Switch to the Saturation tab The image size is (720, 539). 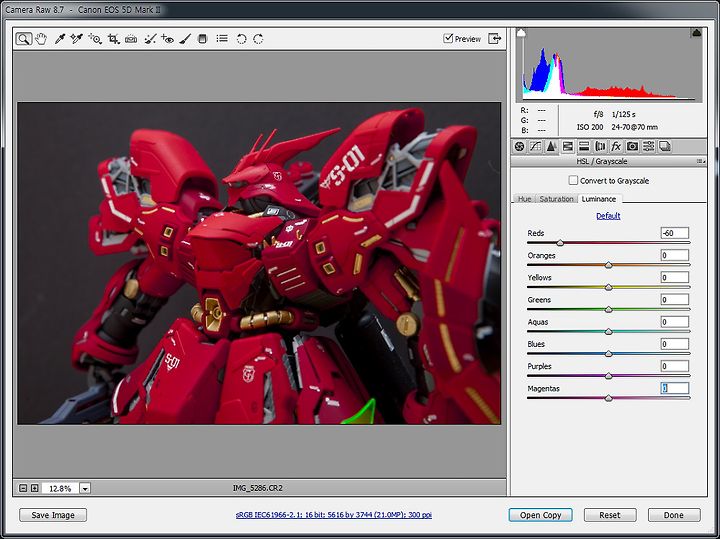click(557, 199)
